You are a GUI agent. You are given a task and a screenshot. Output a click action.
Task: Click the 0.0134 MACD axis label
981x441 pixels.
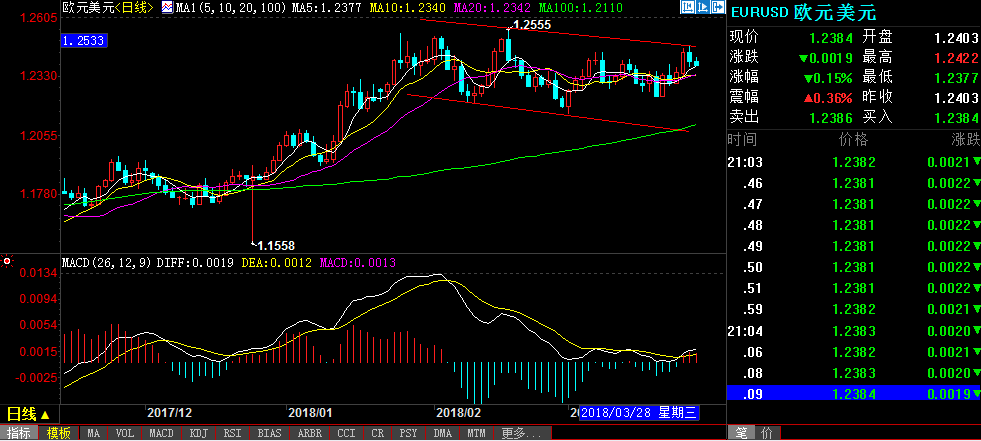tap(39, 273)
